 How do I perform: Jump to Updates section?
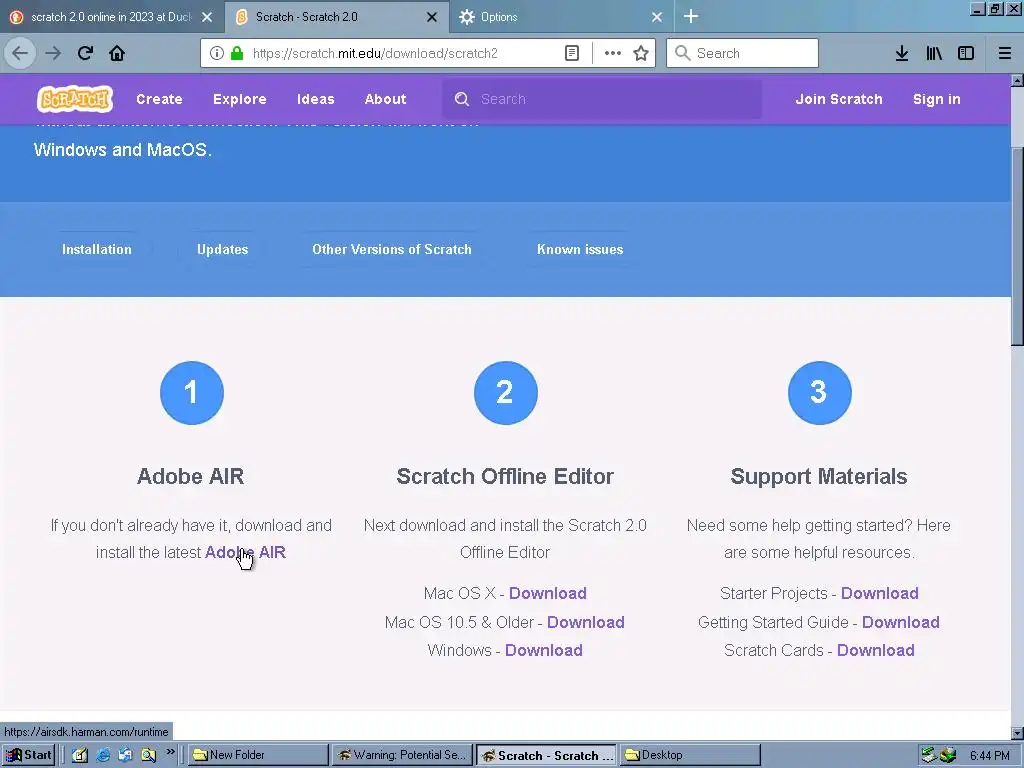point(223,249)
